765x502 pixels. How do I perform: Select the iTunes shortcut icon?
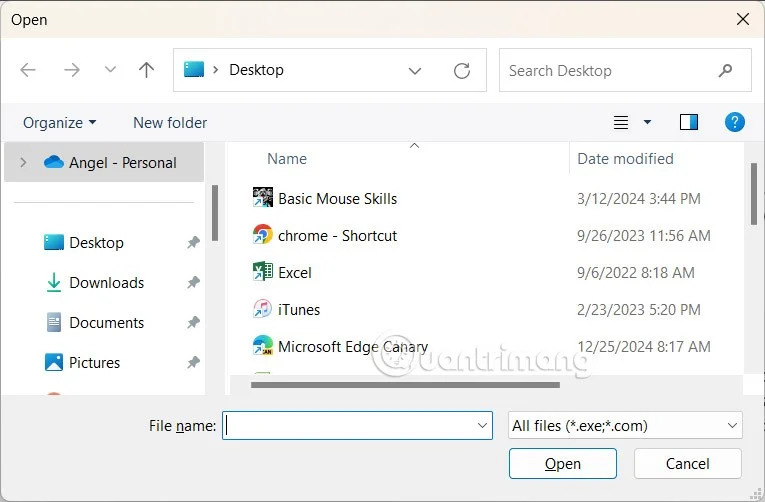(262, 309)
